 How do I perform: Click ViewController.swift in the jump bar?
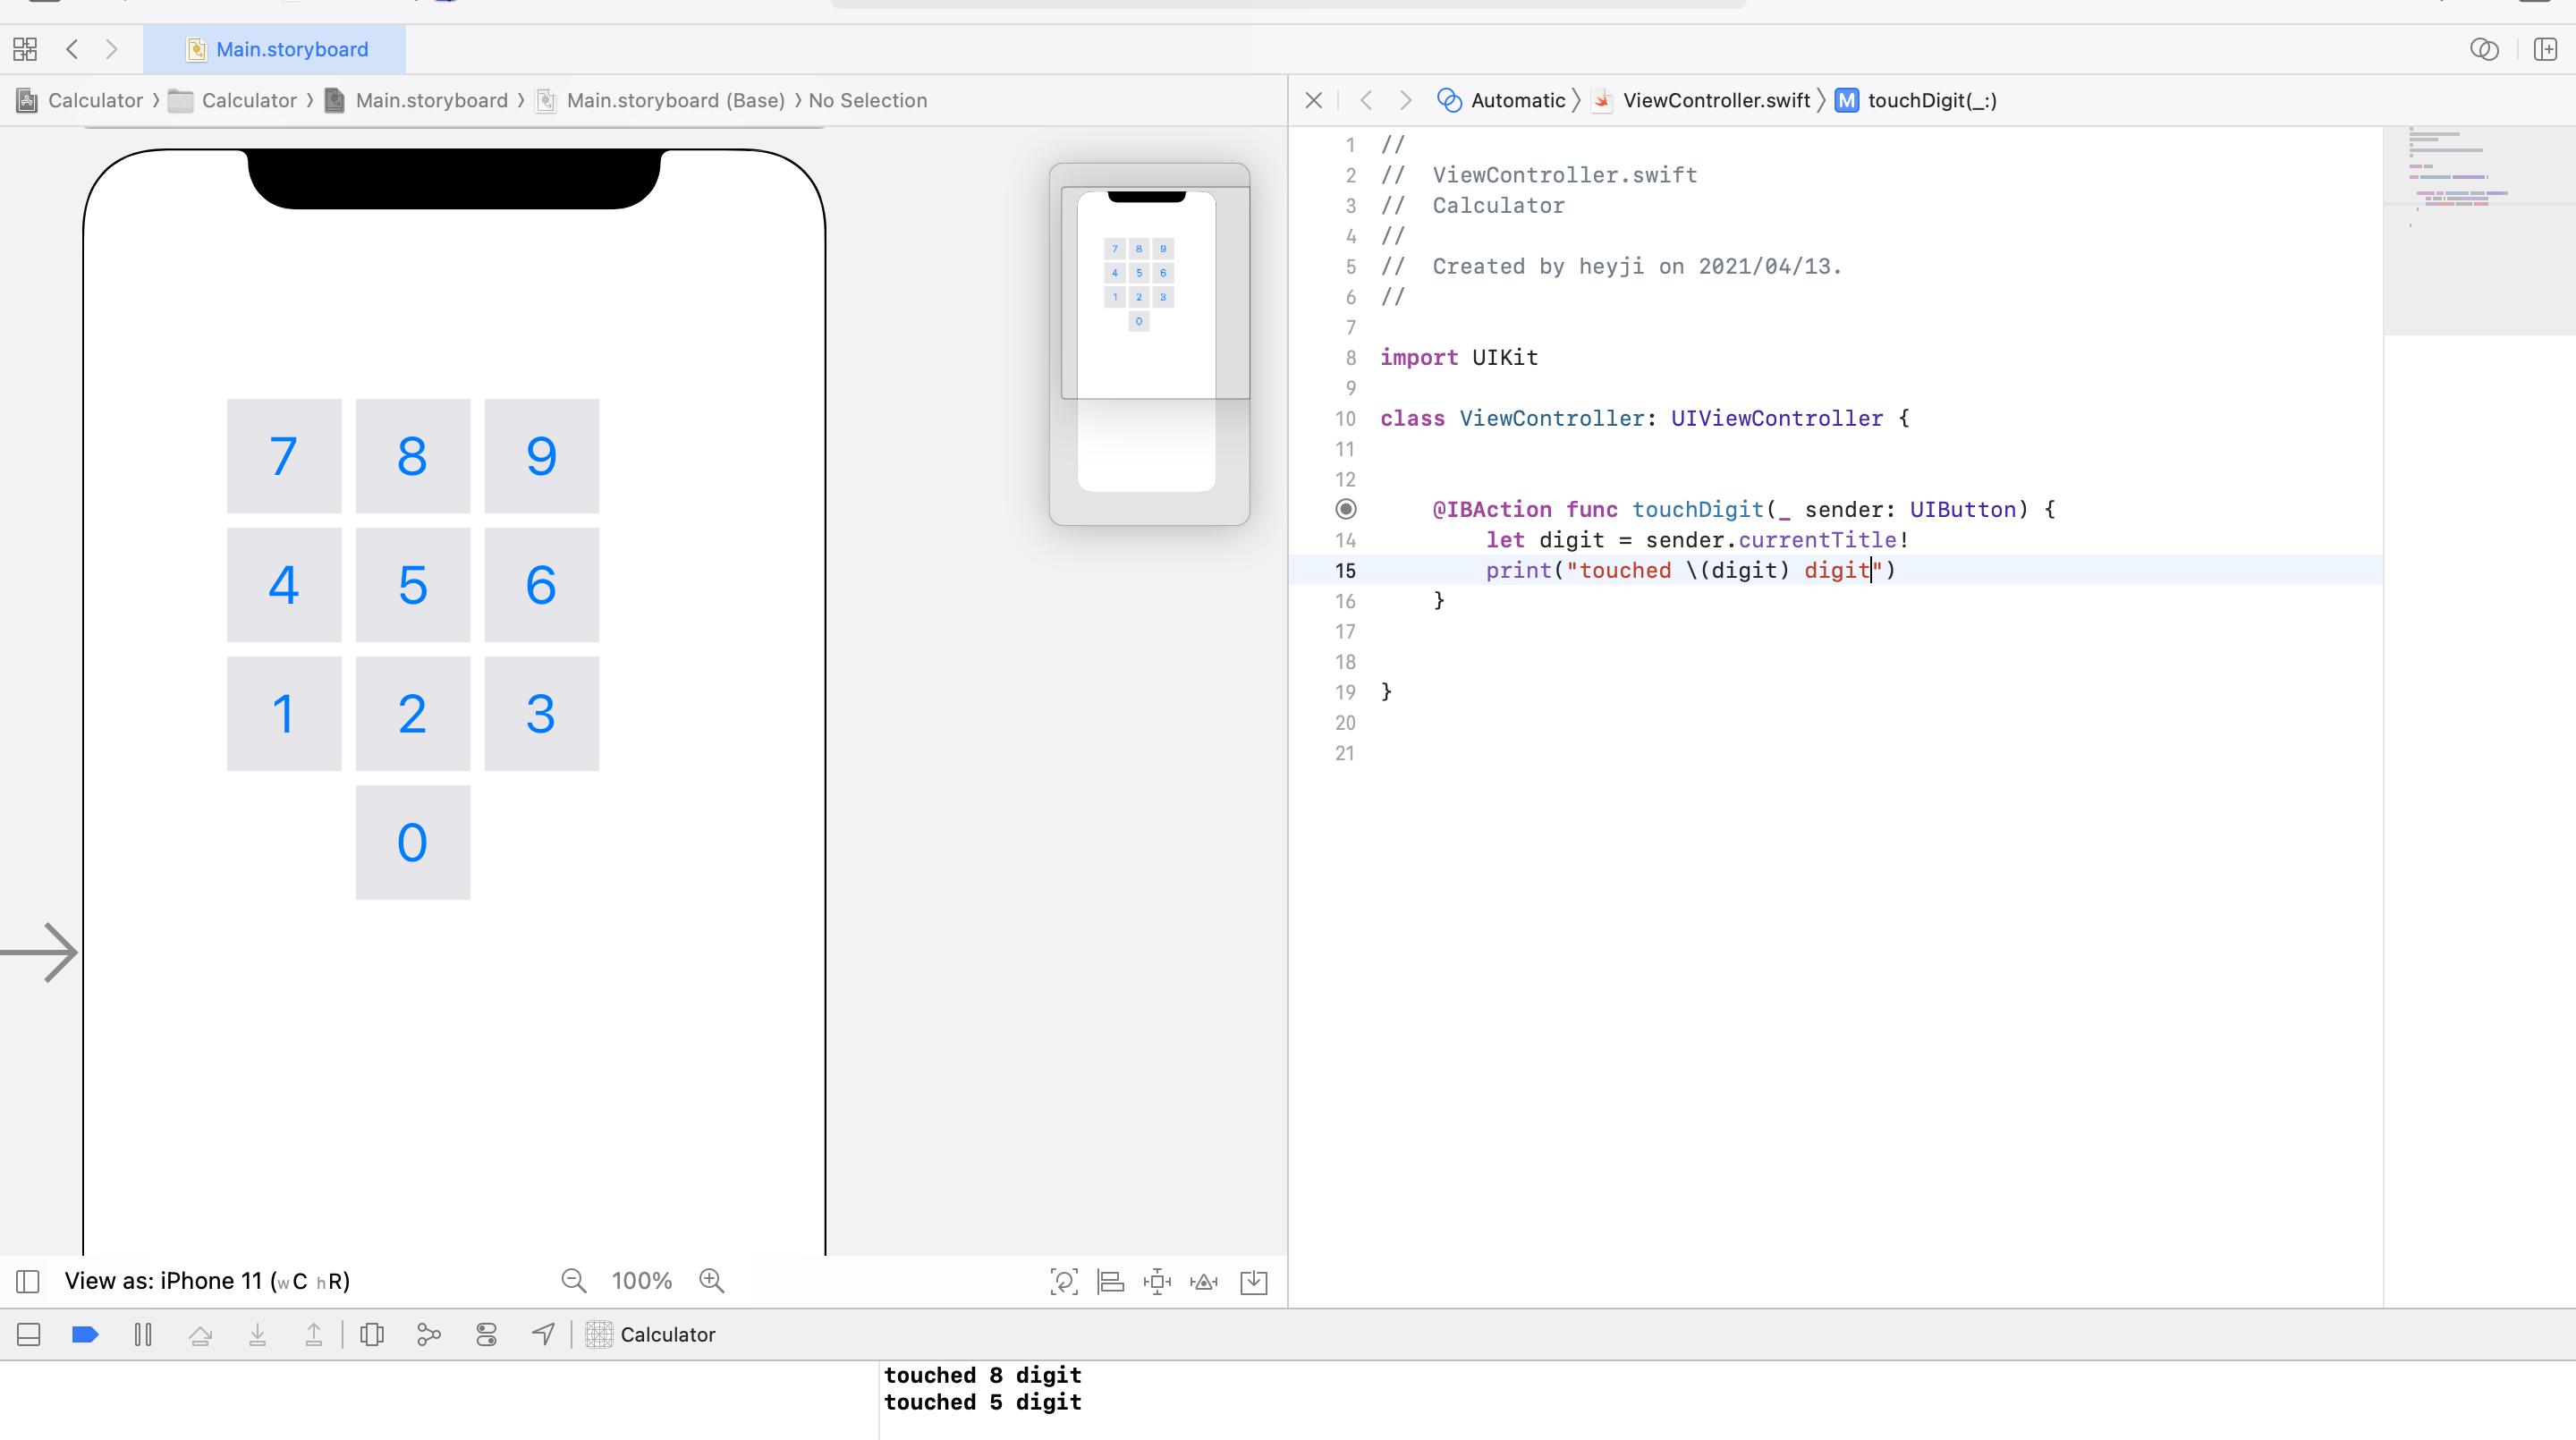(x=1715, y=100)
